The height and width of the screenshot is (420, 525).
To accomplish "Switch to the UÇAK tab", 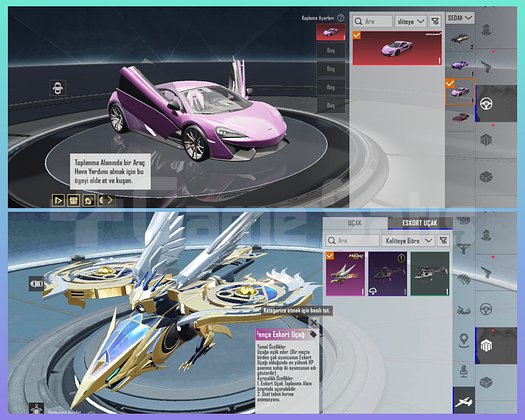I will [x=355, y=223].
